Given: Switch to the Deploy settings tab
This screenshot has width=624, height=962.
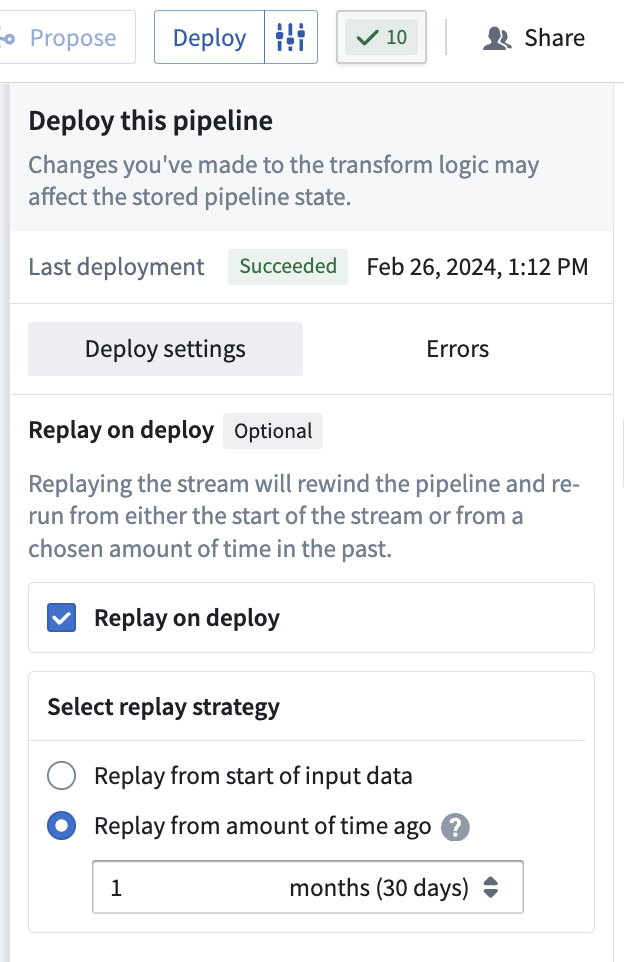Looking at the screenshot, I should click(166, 348).
